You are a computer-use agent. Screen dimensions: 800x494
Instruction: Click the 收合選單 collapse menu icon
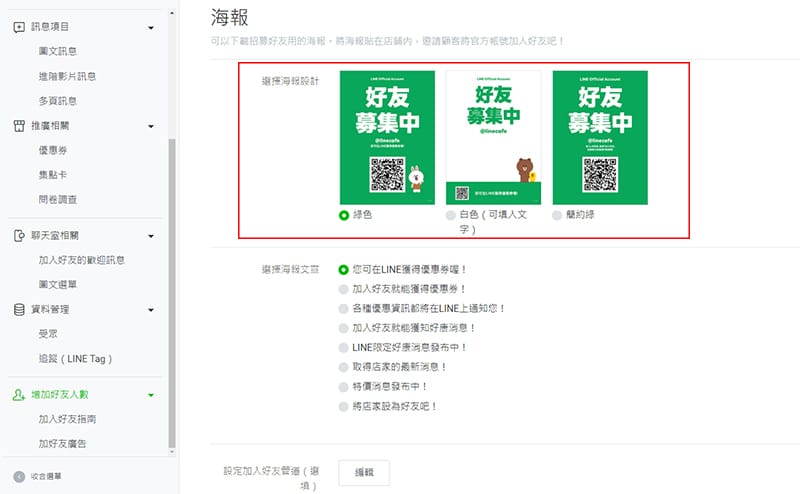tap(19, 477)
